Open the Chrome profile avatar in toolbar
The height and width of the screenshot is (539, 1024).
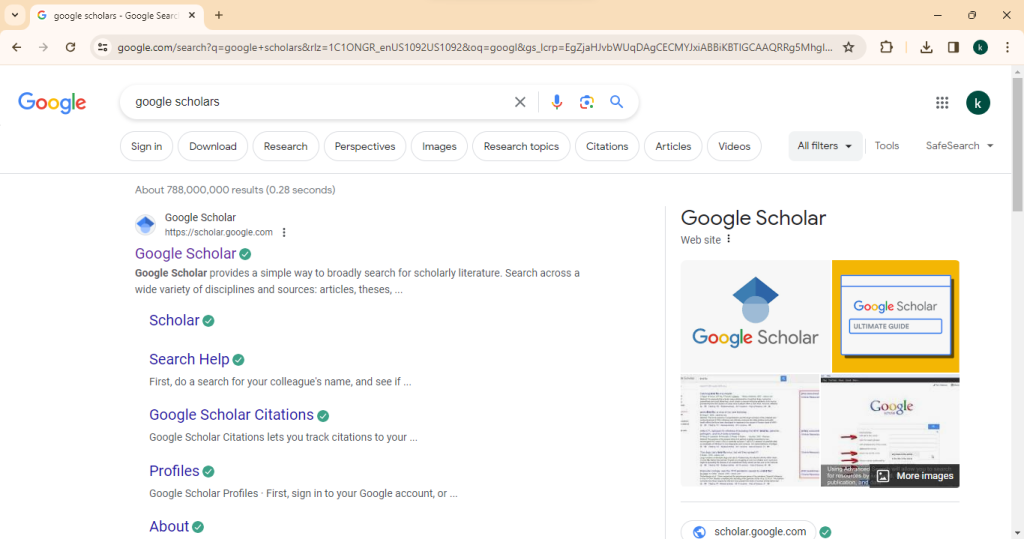(x=980, y=47)
